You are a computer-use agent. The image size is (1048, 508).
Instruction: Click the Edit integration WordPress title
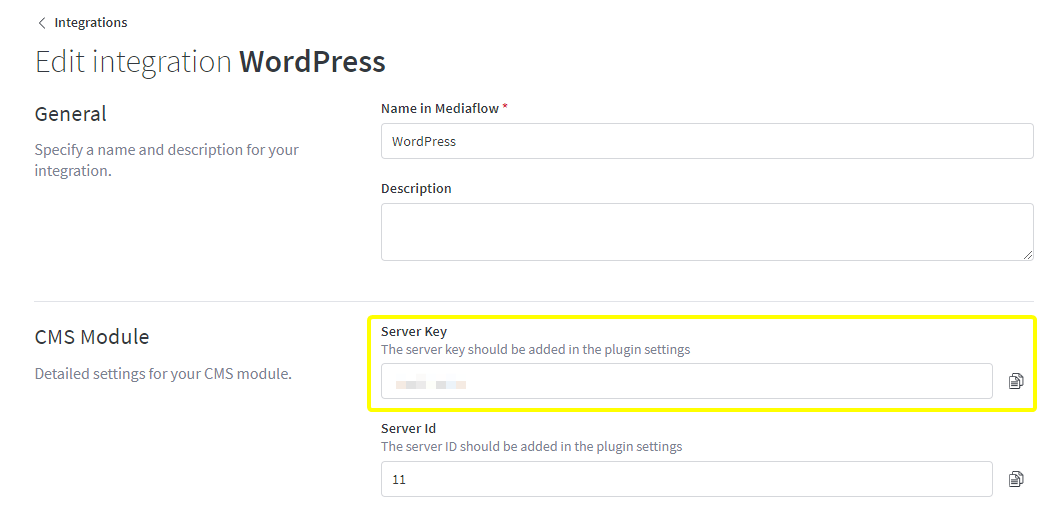210,62
